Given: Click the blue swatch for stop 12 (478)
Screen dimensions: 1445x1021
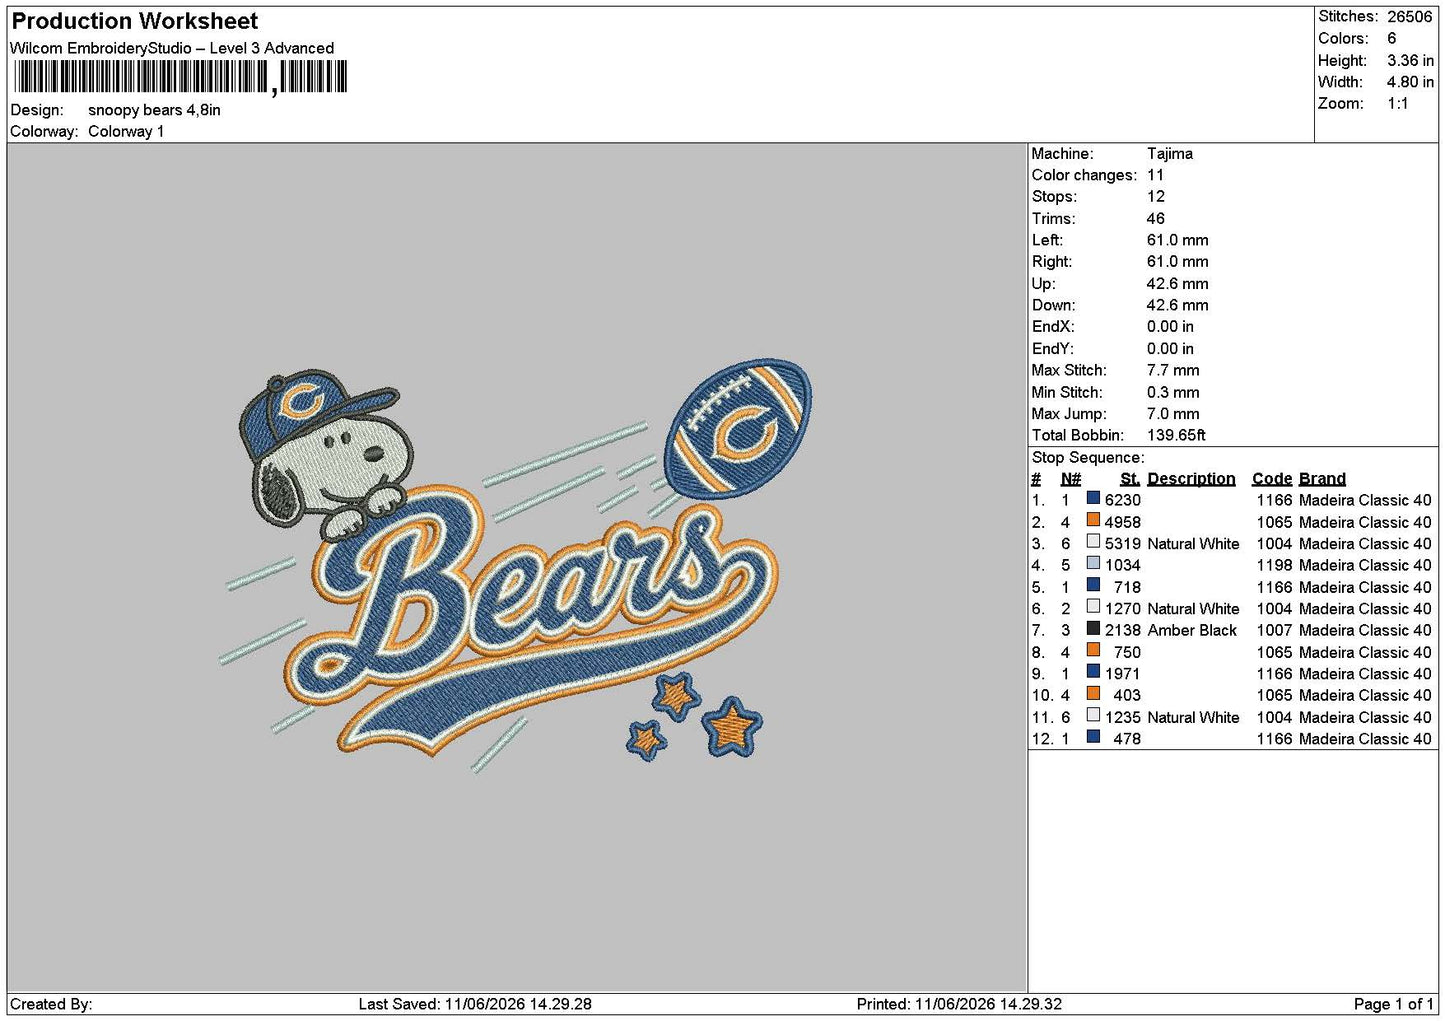Looking at the screenshot, I should pyautogui.click(x=1093, y=737).
